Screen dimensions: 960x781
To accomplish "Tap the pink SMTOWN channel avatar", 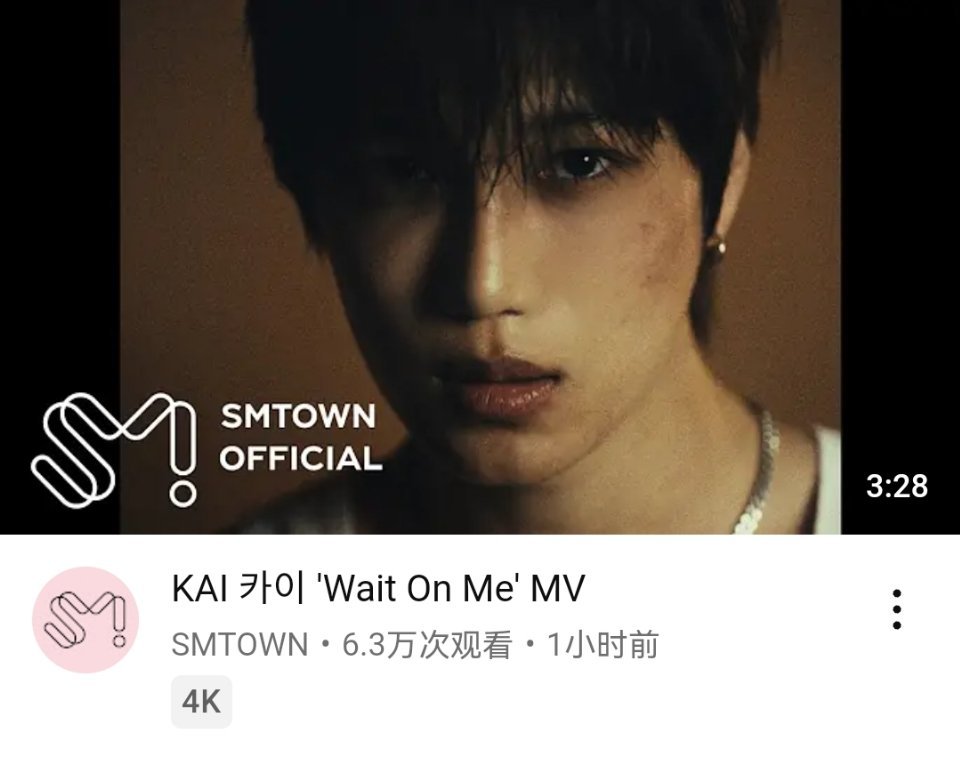I will tap(86, 619).
